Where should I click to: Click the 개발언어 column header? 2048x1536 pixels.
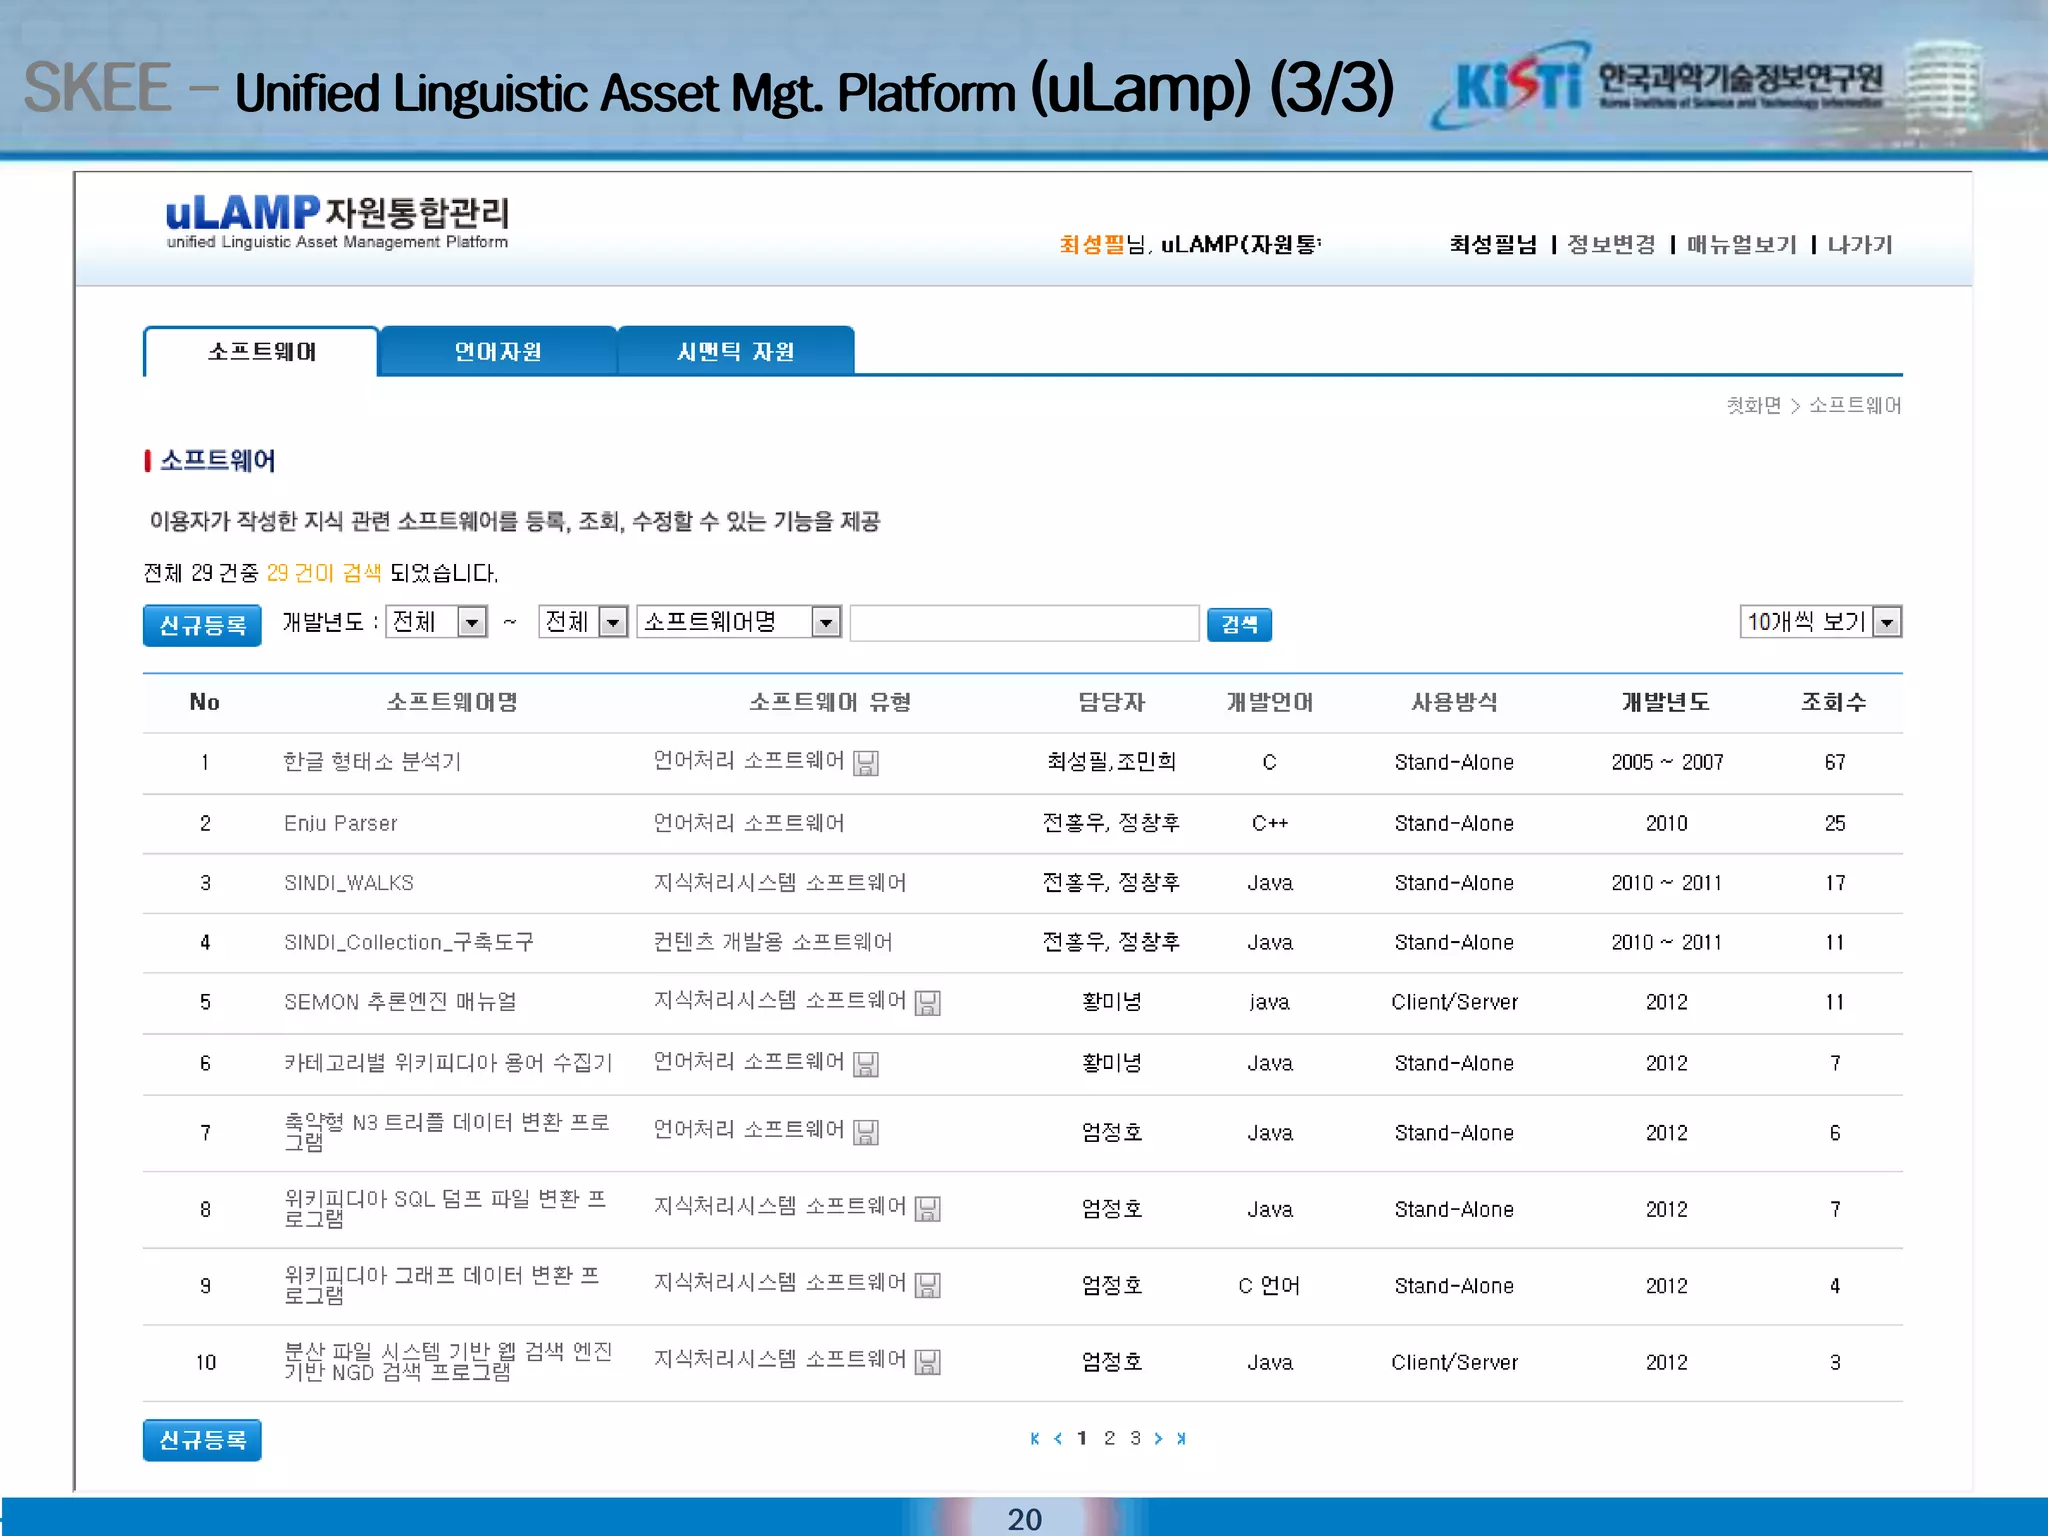[x=1270, y=702]
